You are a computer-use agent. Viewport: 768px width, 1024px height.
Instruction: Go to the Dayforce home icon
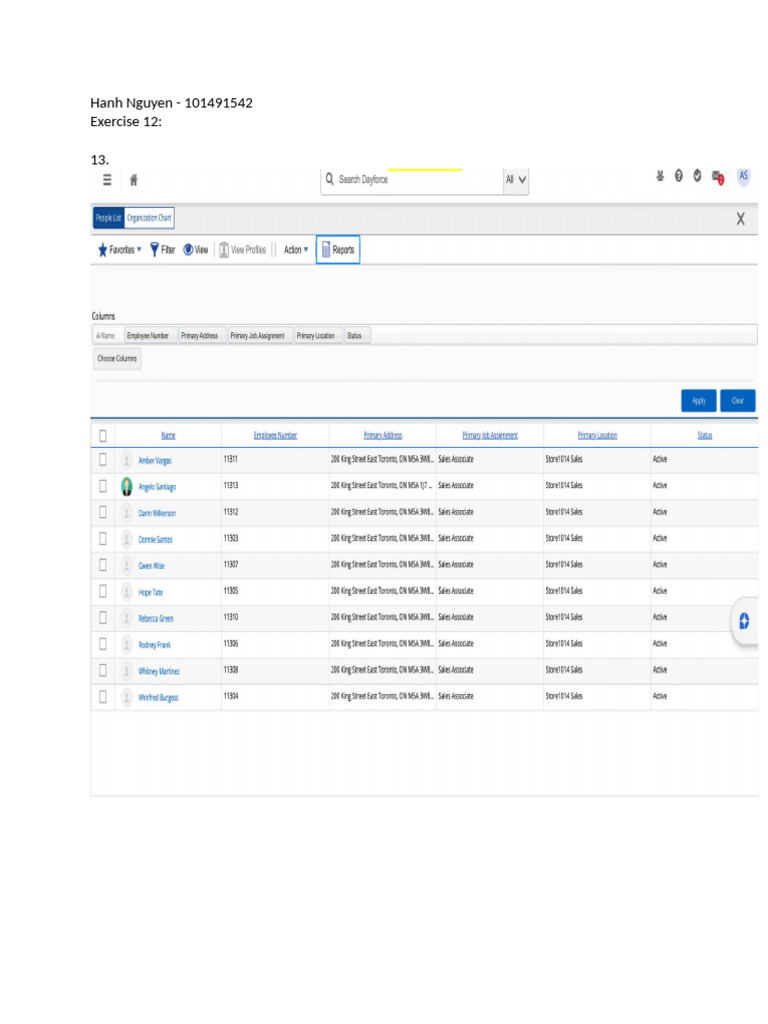pyautogui.click(x=134, y=180)
